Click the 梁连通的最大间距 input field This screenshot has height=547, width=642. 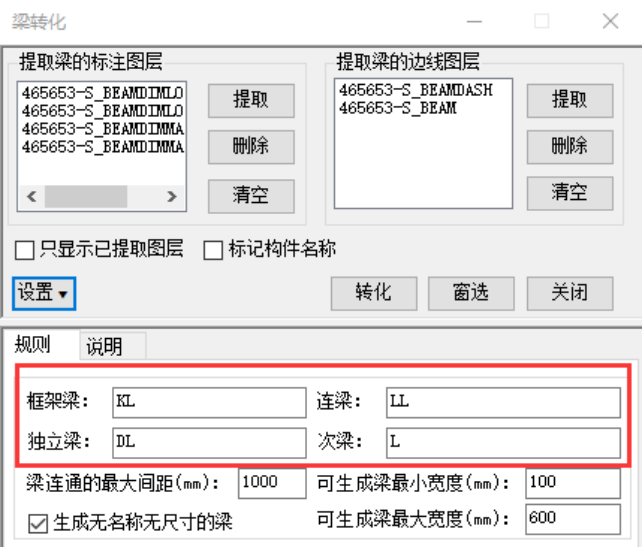272,483
